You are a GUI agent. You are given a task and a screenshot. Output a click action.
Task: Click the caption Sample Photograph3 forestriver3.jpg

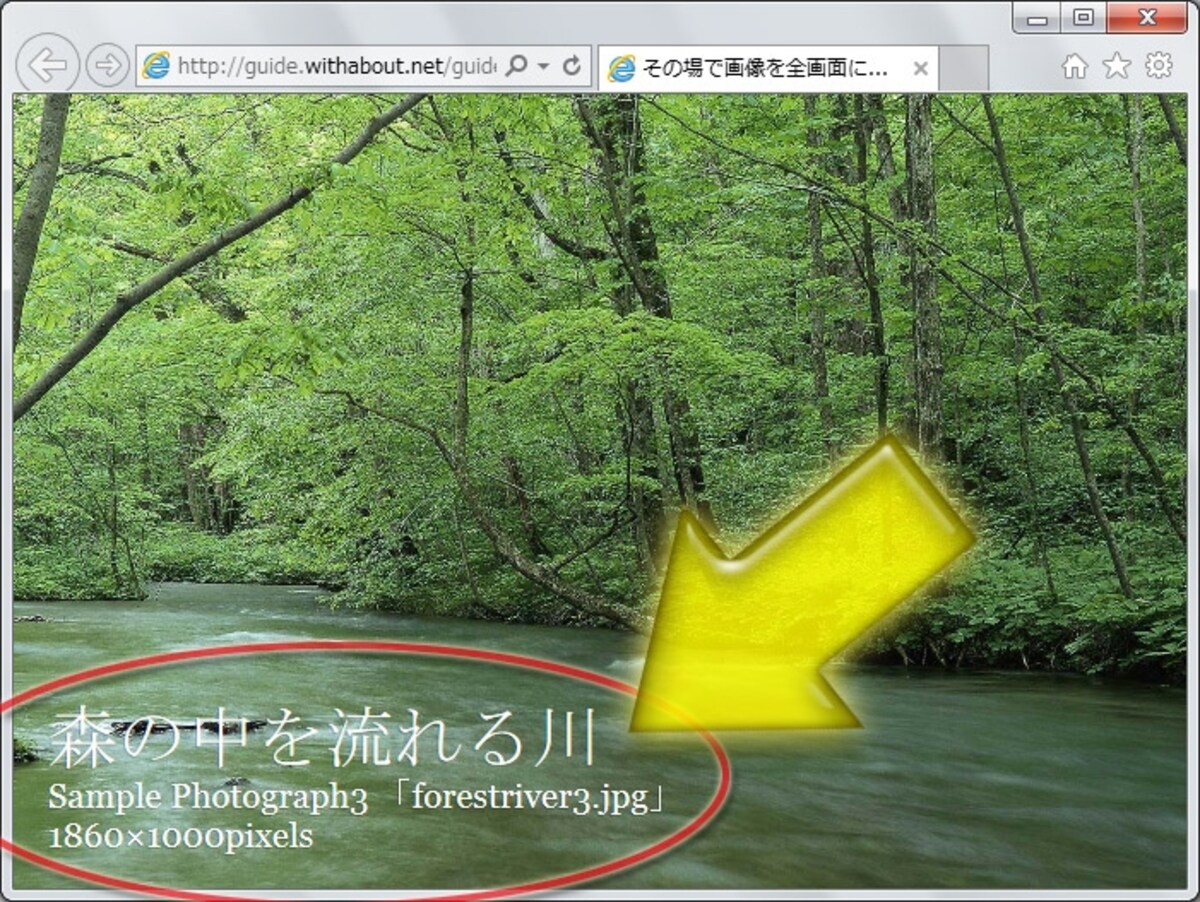coord(357,799)
